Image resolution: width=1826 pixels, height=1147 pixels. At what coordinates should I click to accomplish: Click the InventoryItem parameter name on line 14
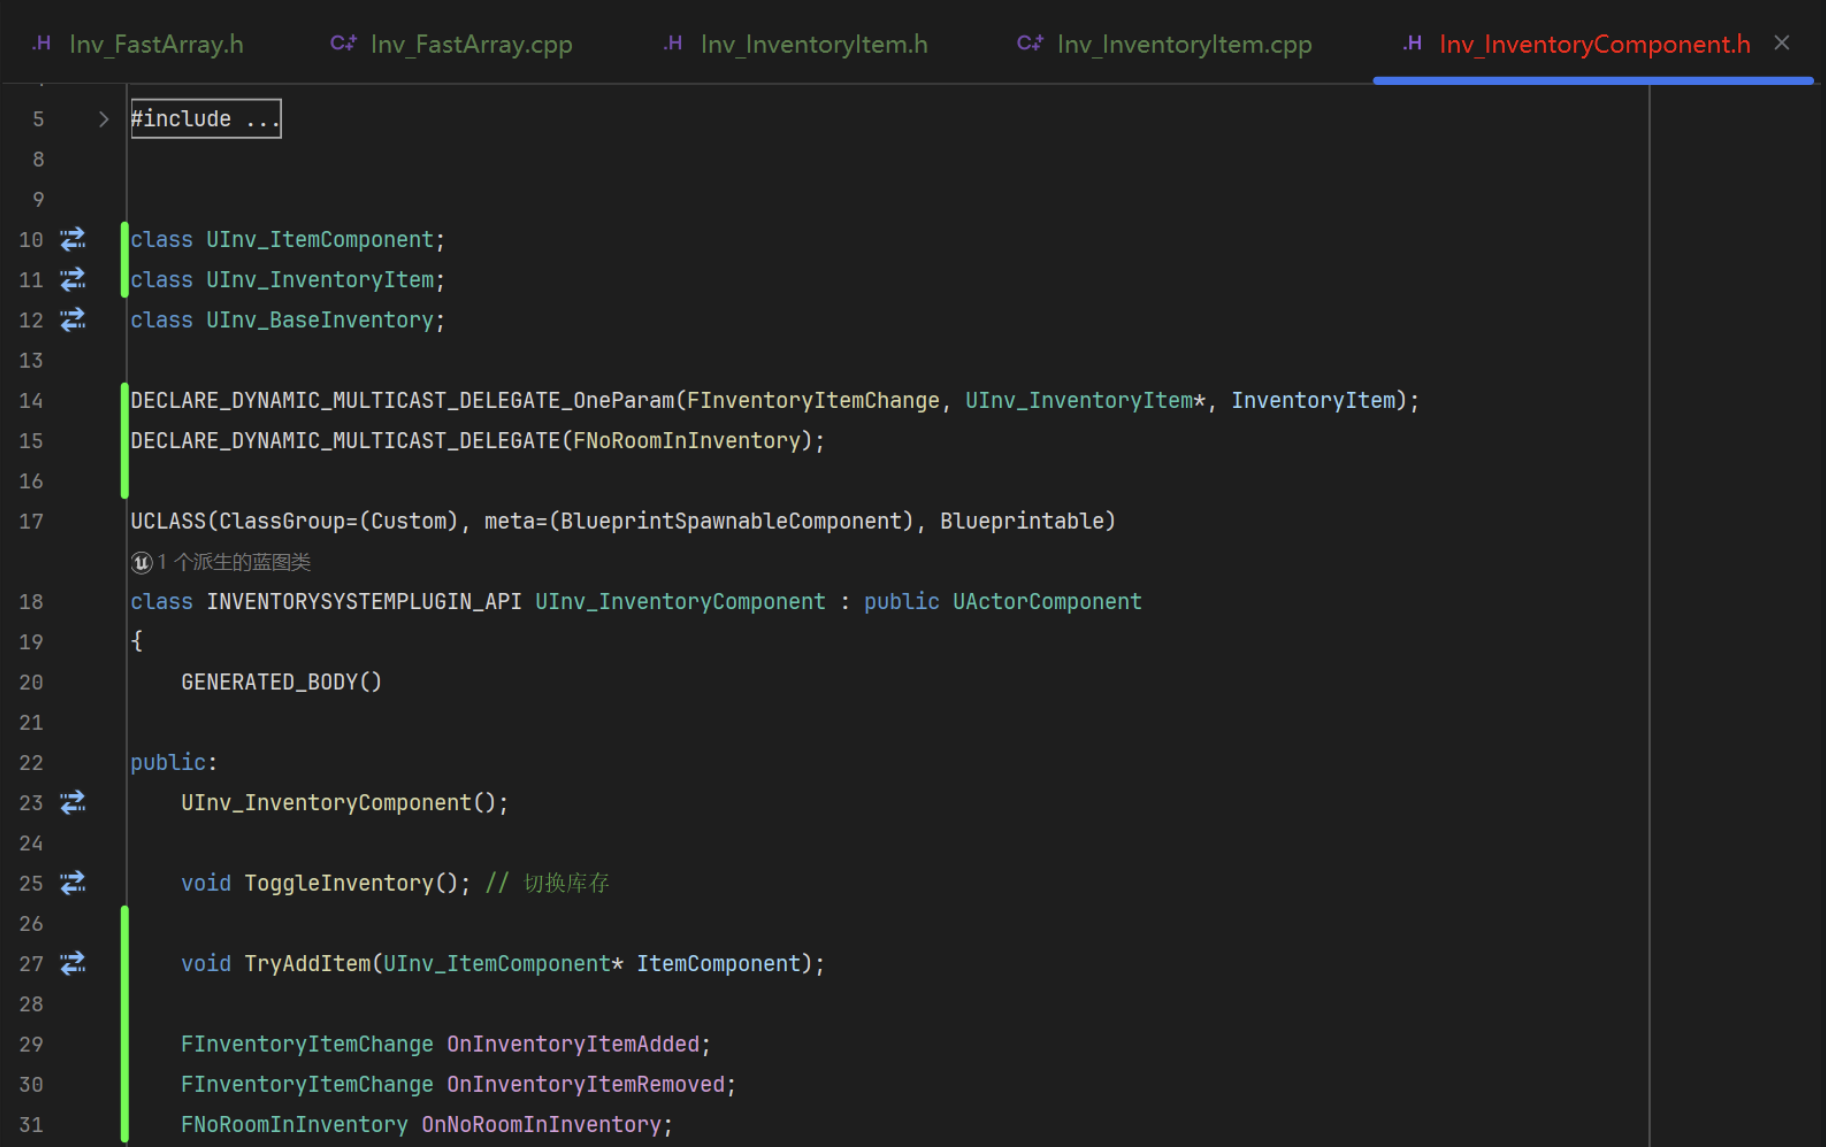[1313, 401]
